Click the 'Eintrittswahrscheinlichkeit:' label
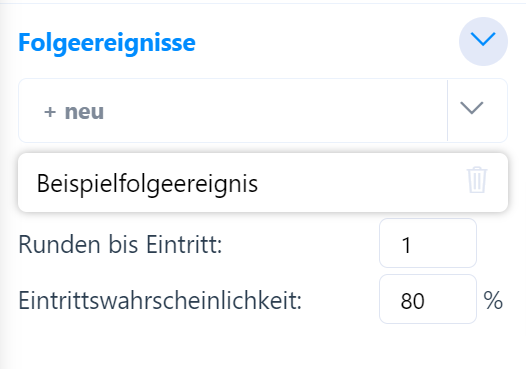526x369 pixels. 160,301
